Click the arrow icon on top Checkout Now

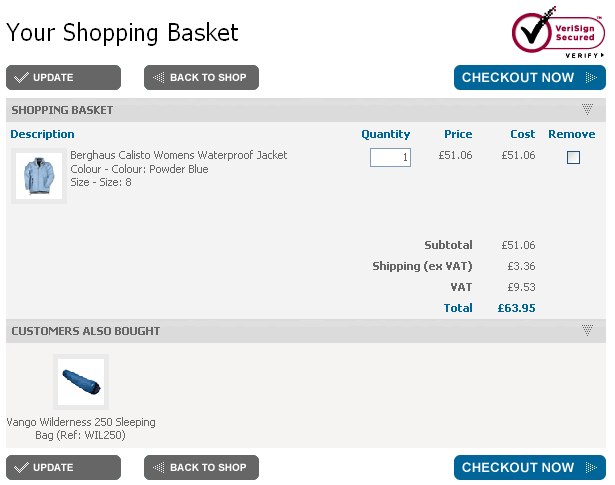[591, 78]
